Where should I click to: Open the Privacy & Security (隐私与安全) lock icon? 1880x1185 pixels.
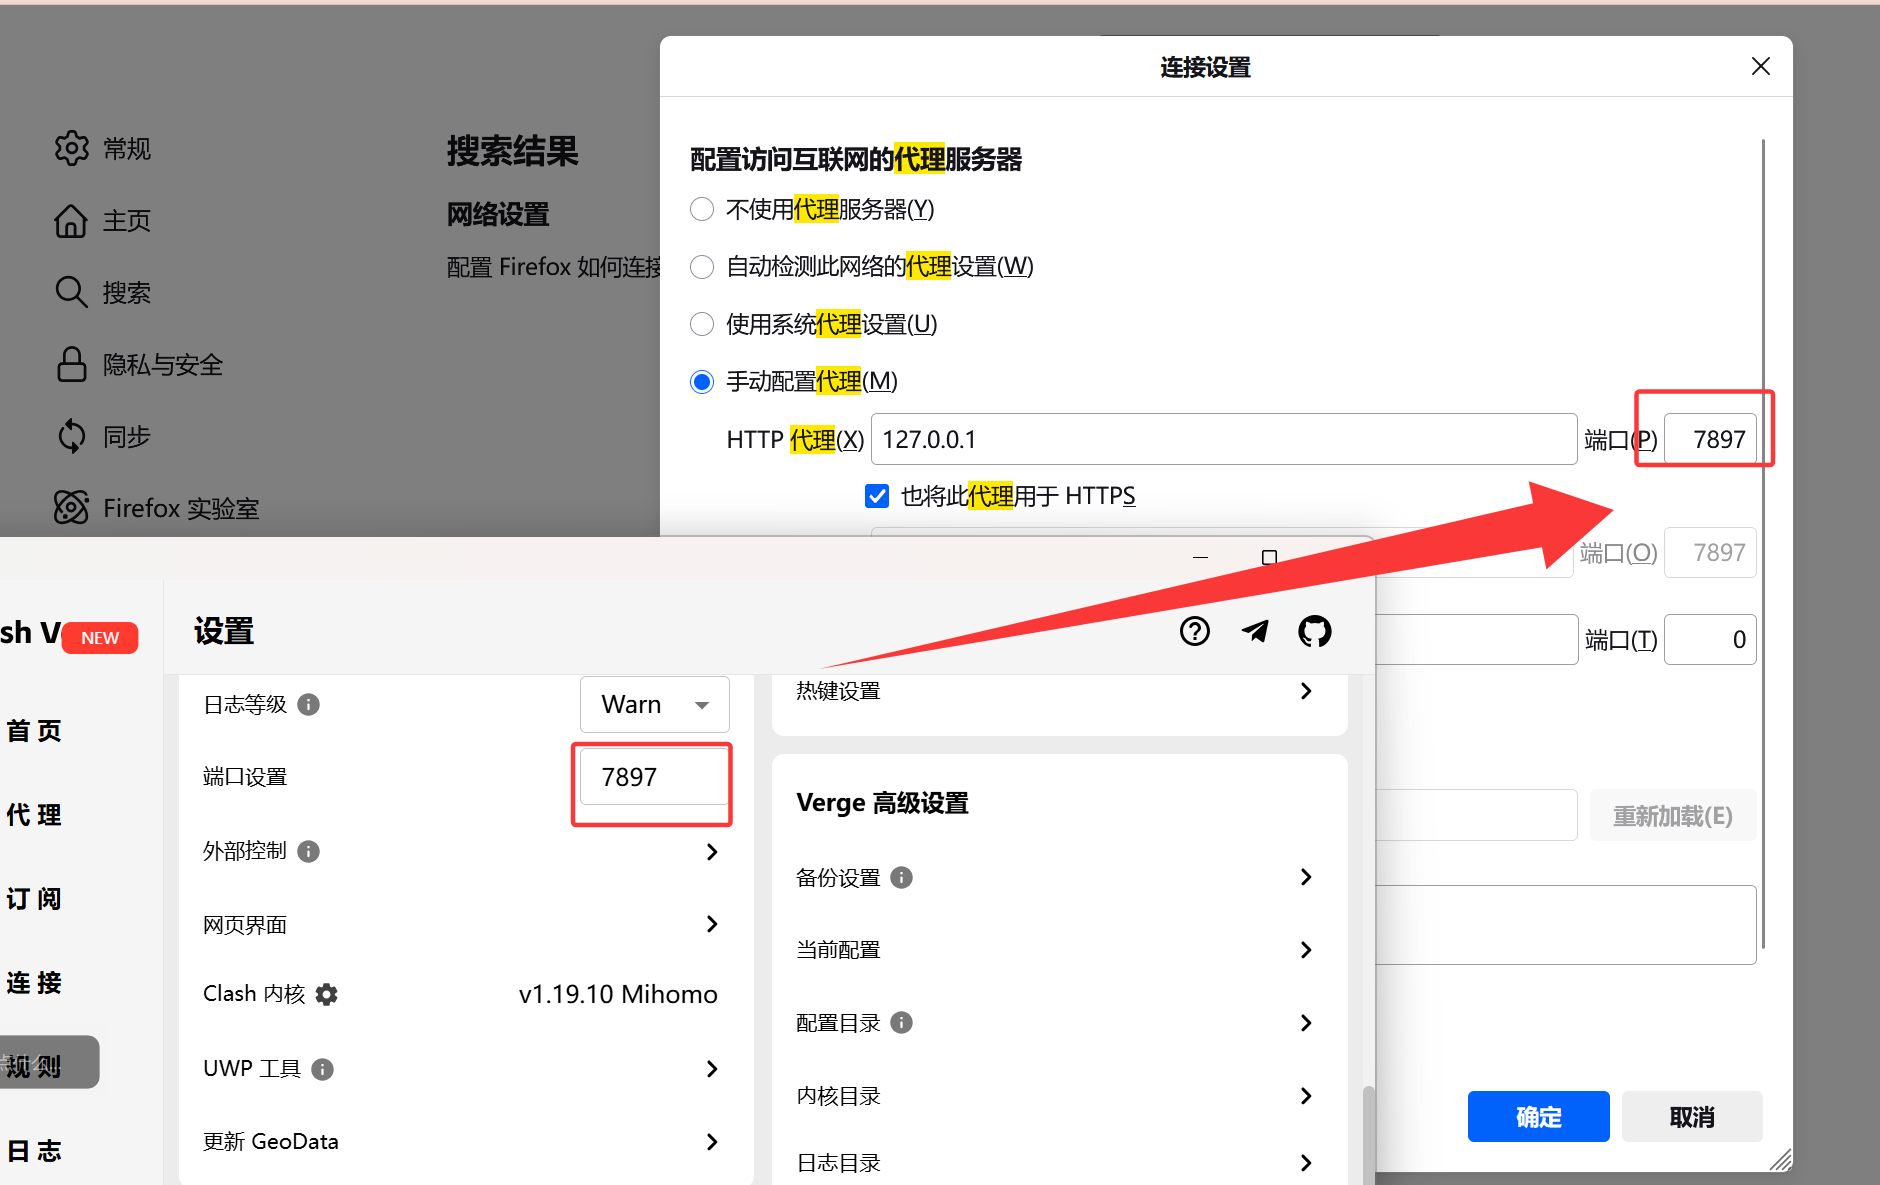point(71,364)
